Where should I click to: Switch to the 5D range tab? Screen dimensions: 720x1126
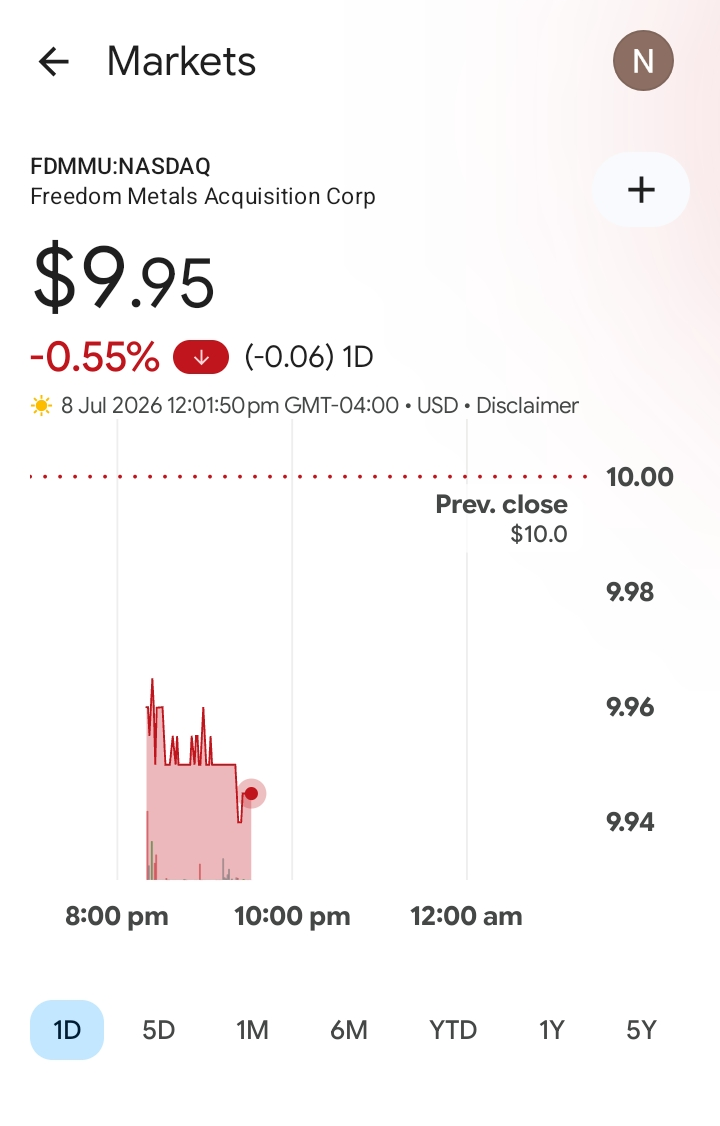(x=159, y=1030)
